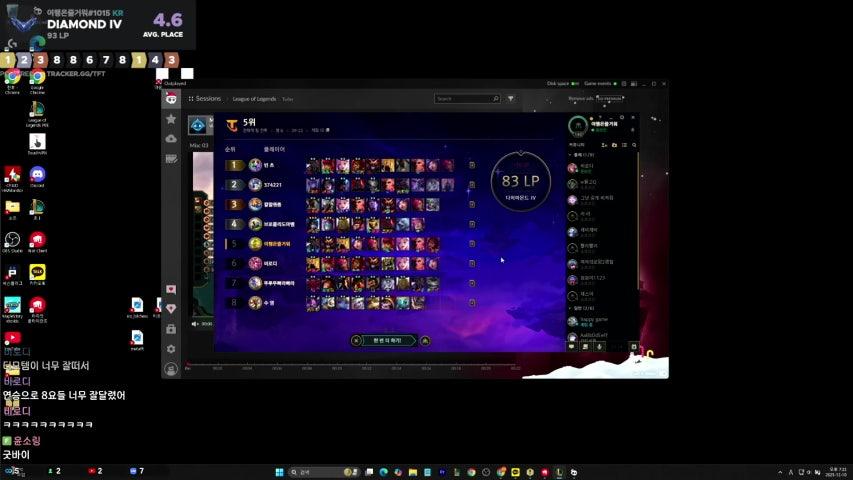Image resolution: width=853 pixels, height=480 pixels.
Task: Click the X button left of Play Again
Action: 356,341
